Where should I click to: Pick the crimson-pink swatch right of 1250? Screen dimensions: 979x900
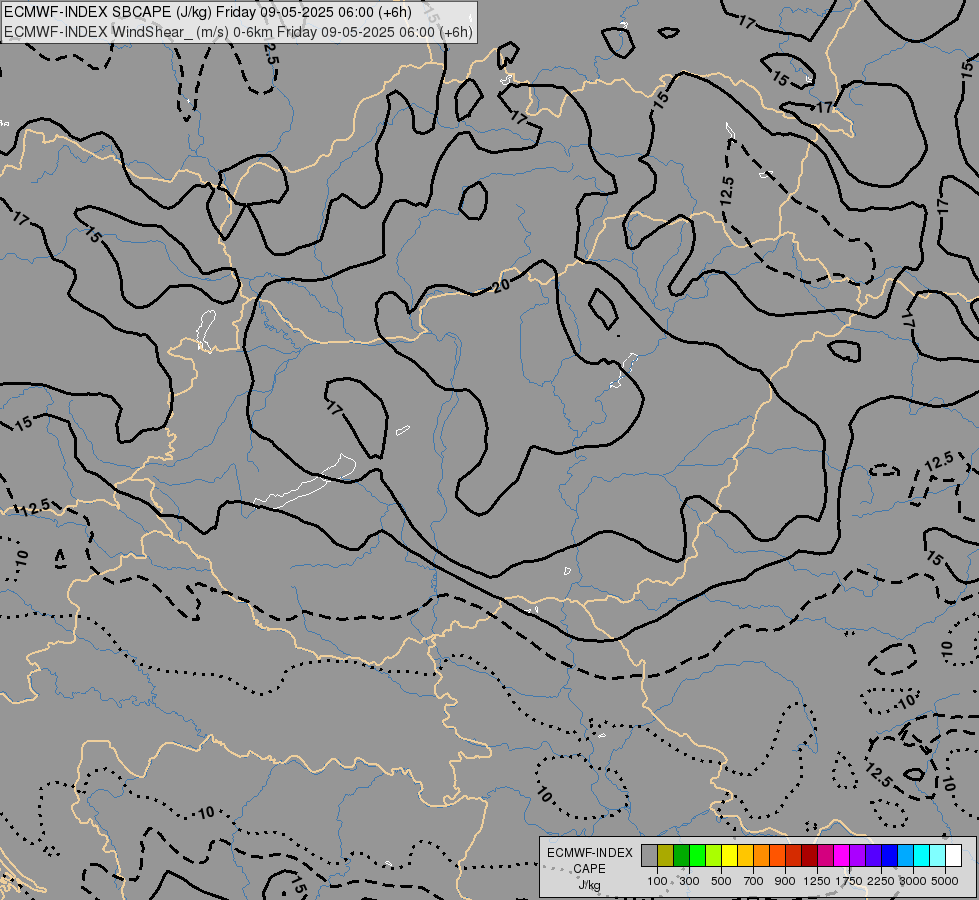click(x=825, y=856)
